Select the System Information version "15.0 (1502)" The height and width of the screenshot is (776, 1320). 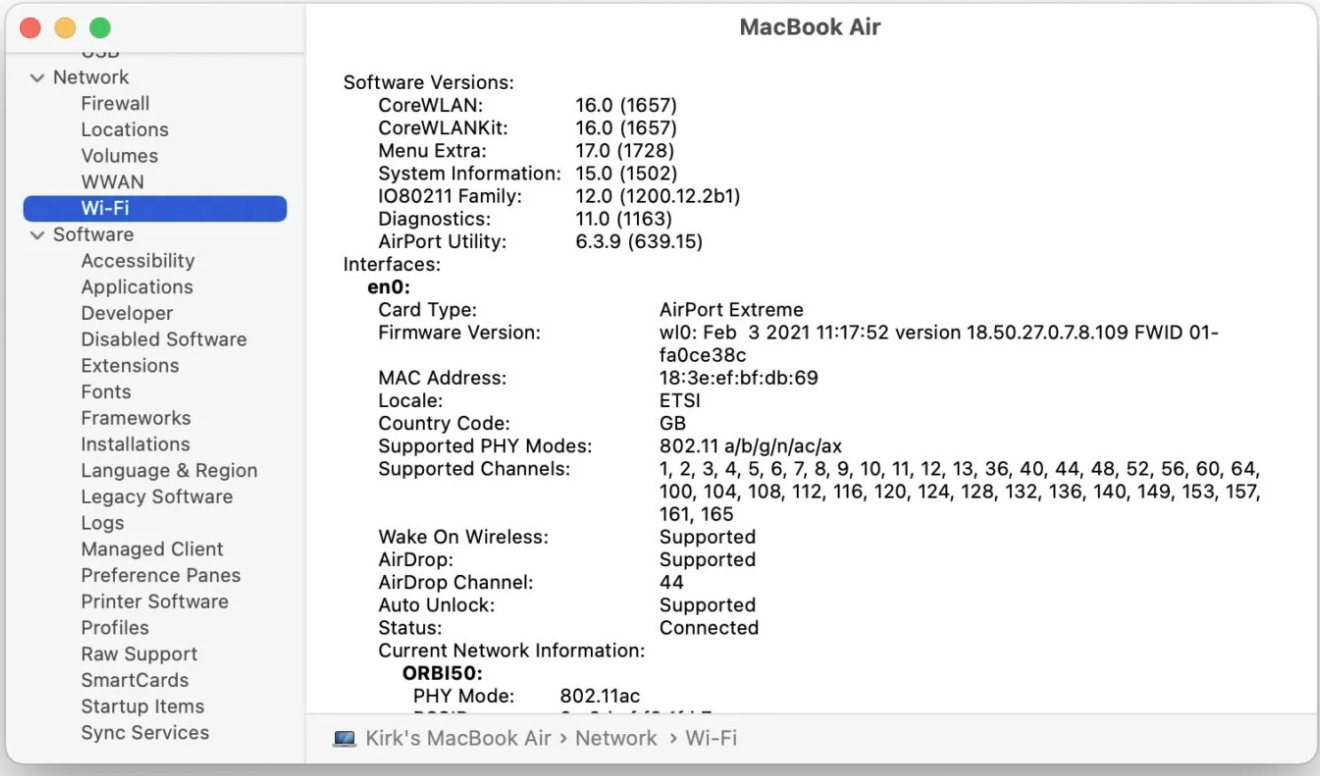pyautogui.click(x=627, y=174)
